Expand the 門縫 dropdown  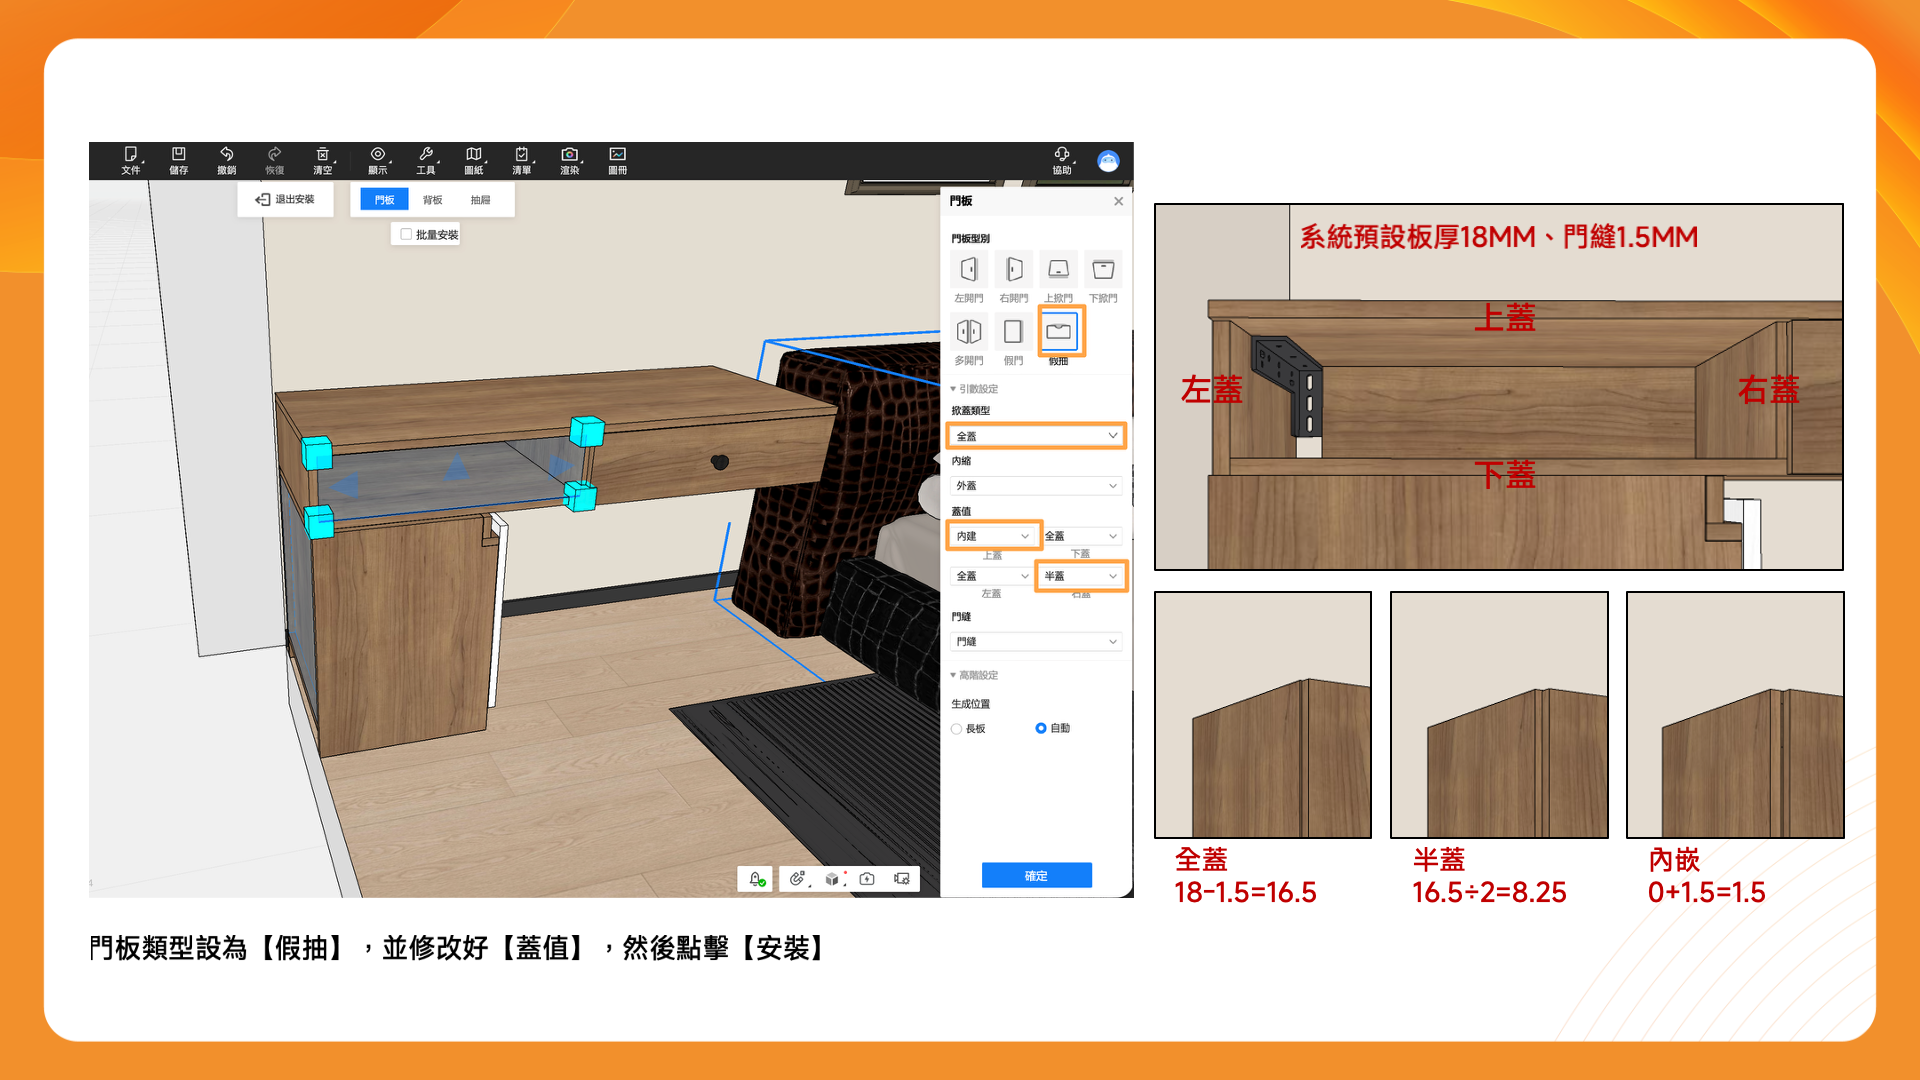pyautogui.click(x=1035, y=642)
